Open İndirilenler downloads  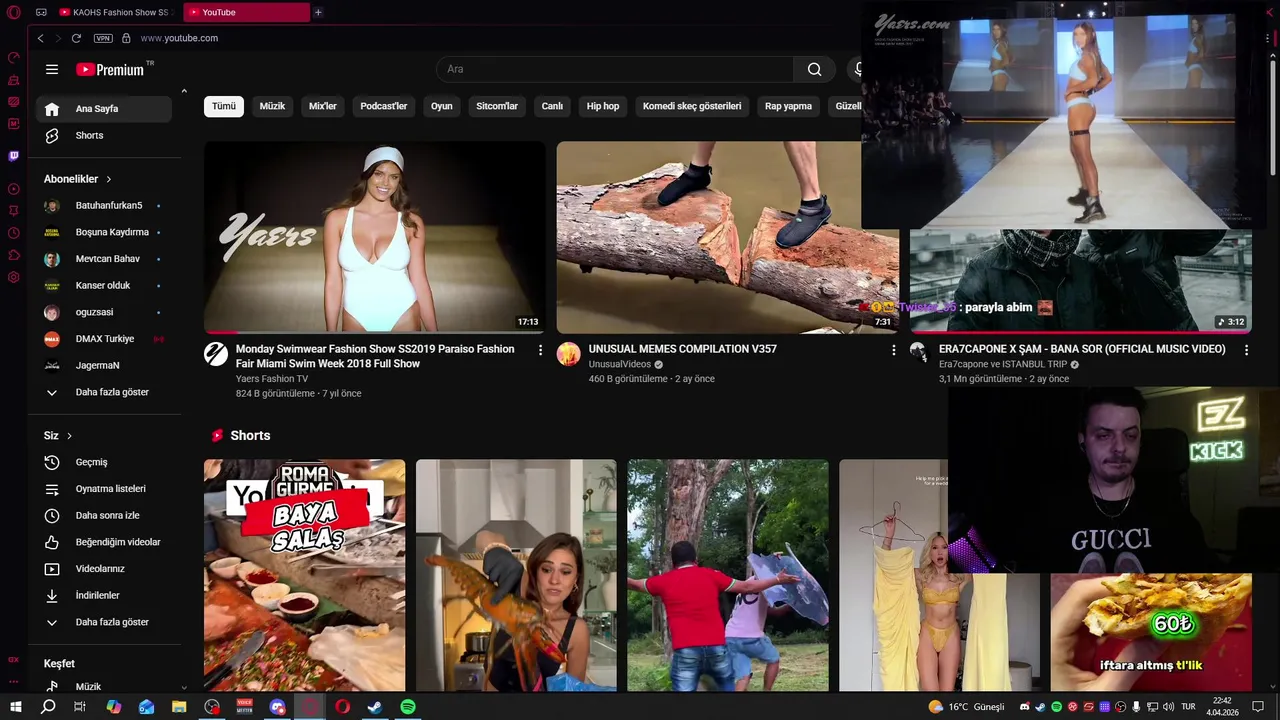[104, 595]
